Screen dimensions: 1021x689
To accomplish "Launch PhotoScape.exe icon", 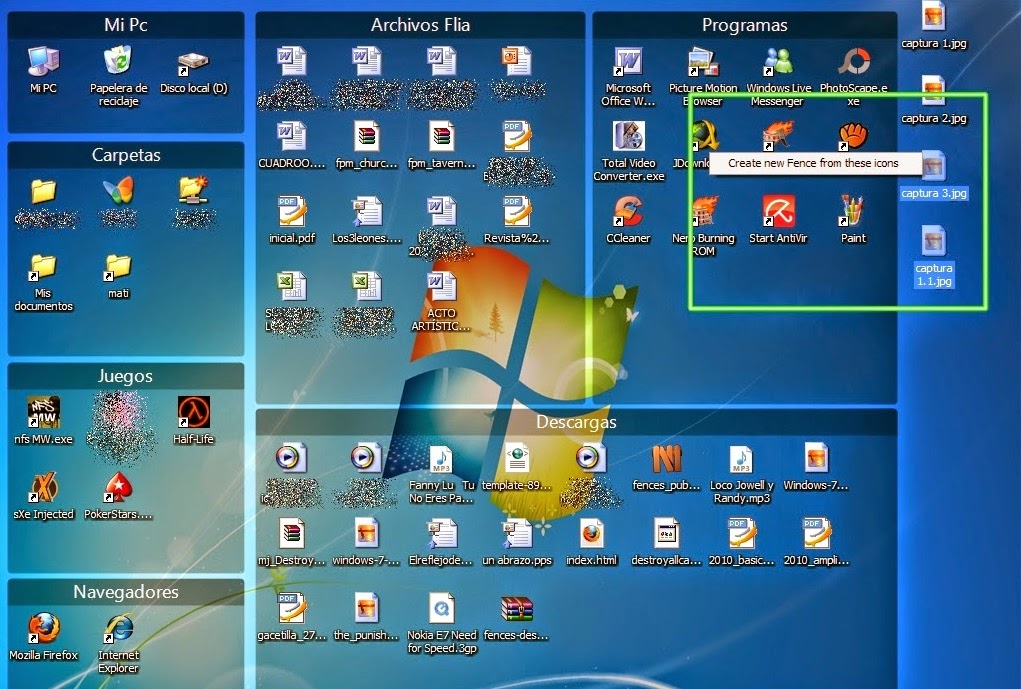I will coord(854,63).
